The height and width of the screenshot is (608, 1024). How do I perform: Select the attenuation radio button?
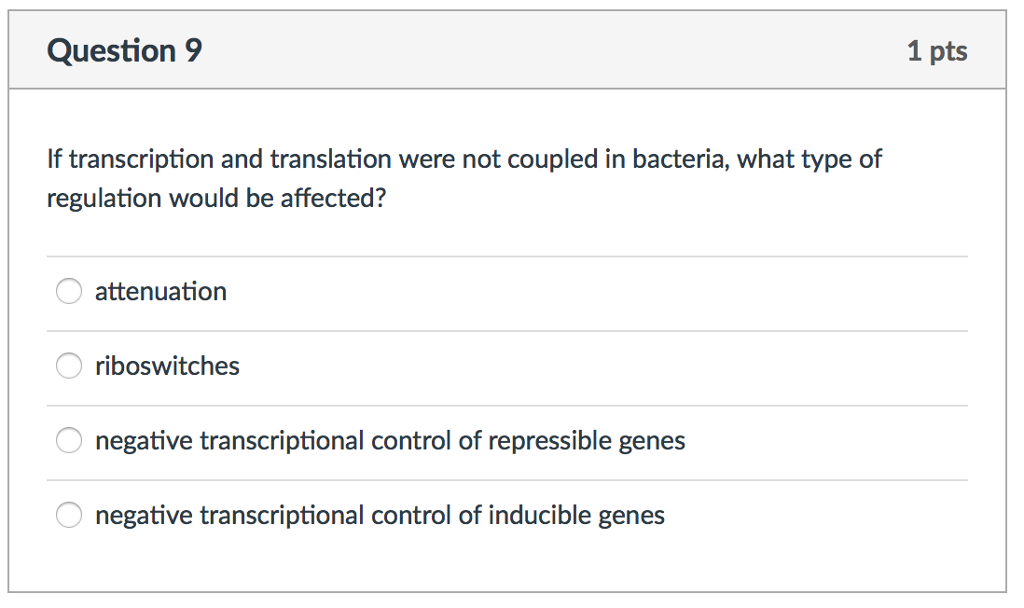click(68, 291)
